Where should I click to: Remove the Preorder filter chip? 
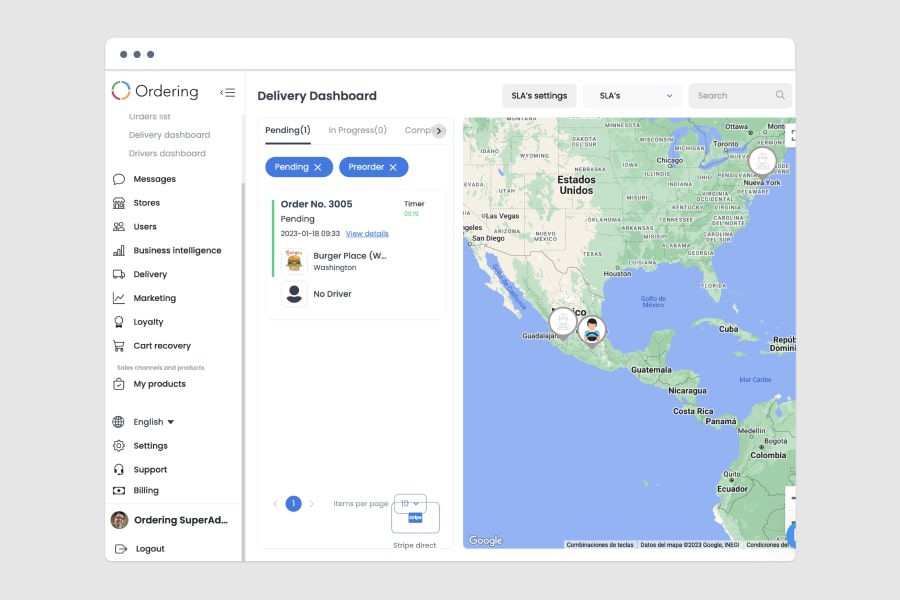click(x=393, y=167)
